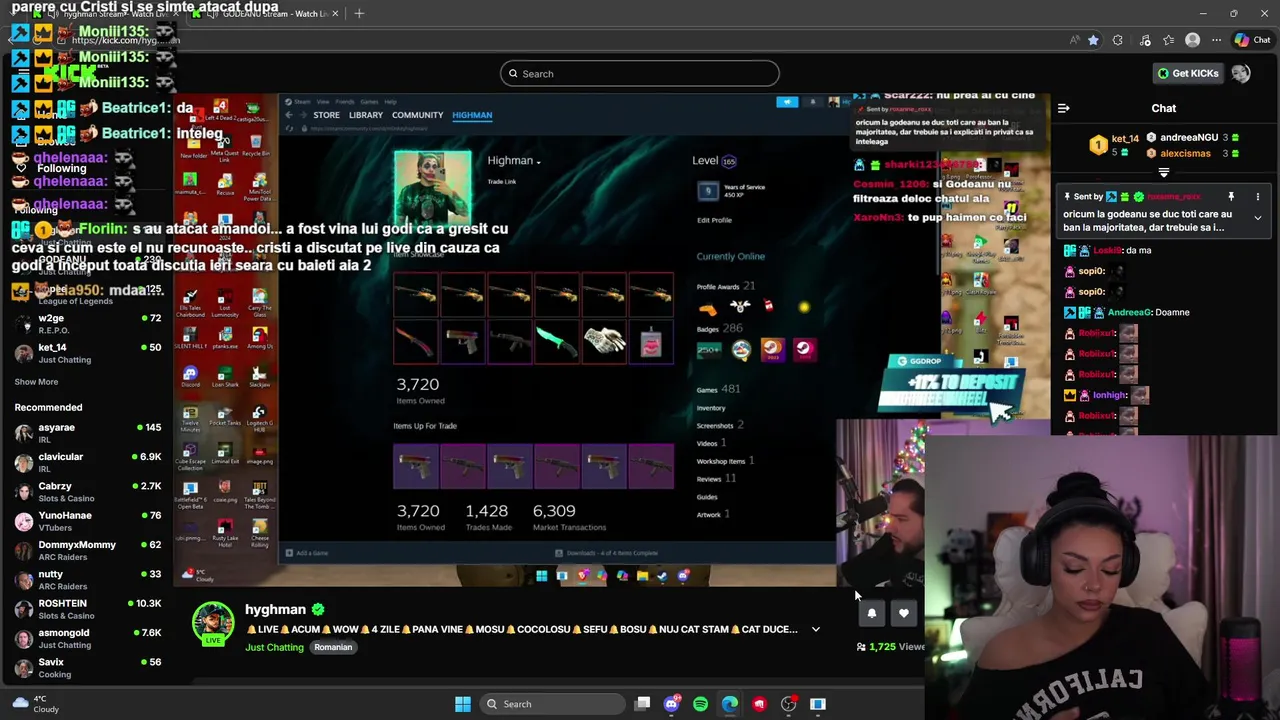1280x720 pixels.
Task: Click the heart follow button under stream
Action: pyautogui.click(x=903, y=614)
